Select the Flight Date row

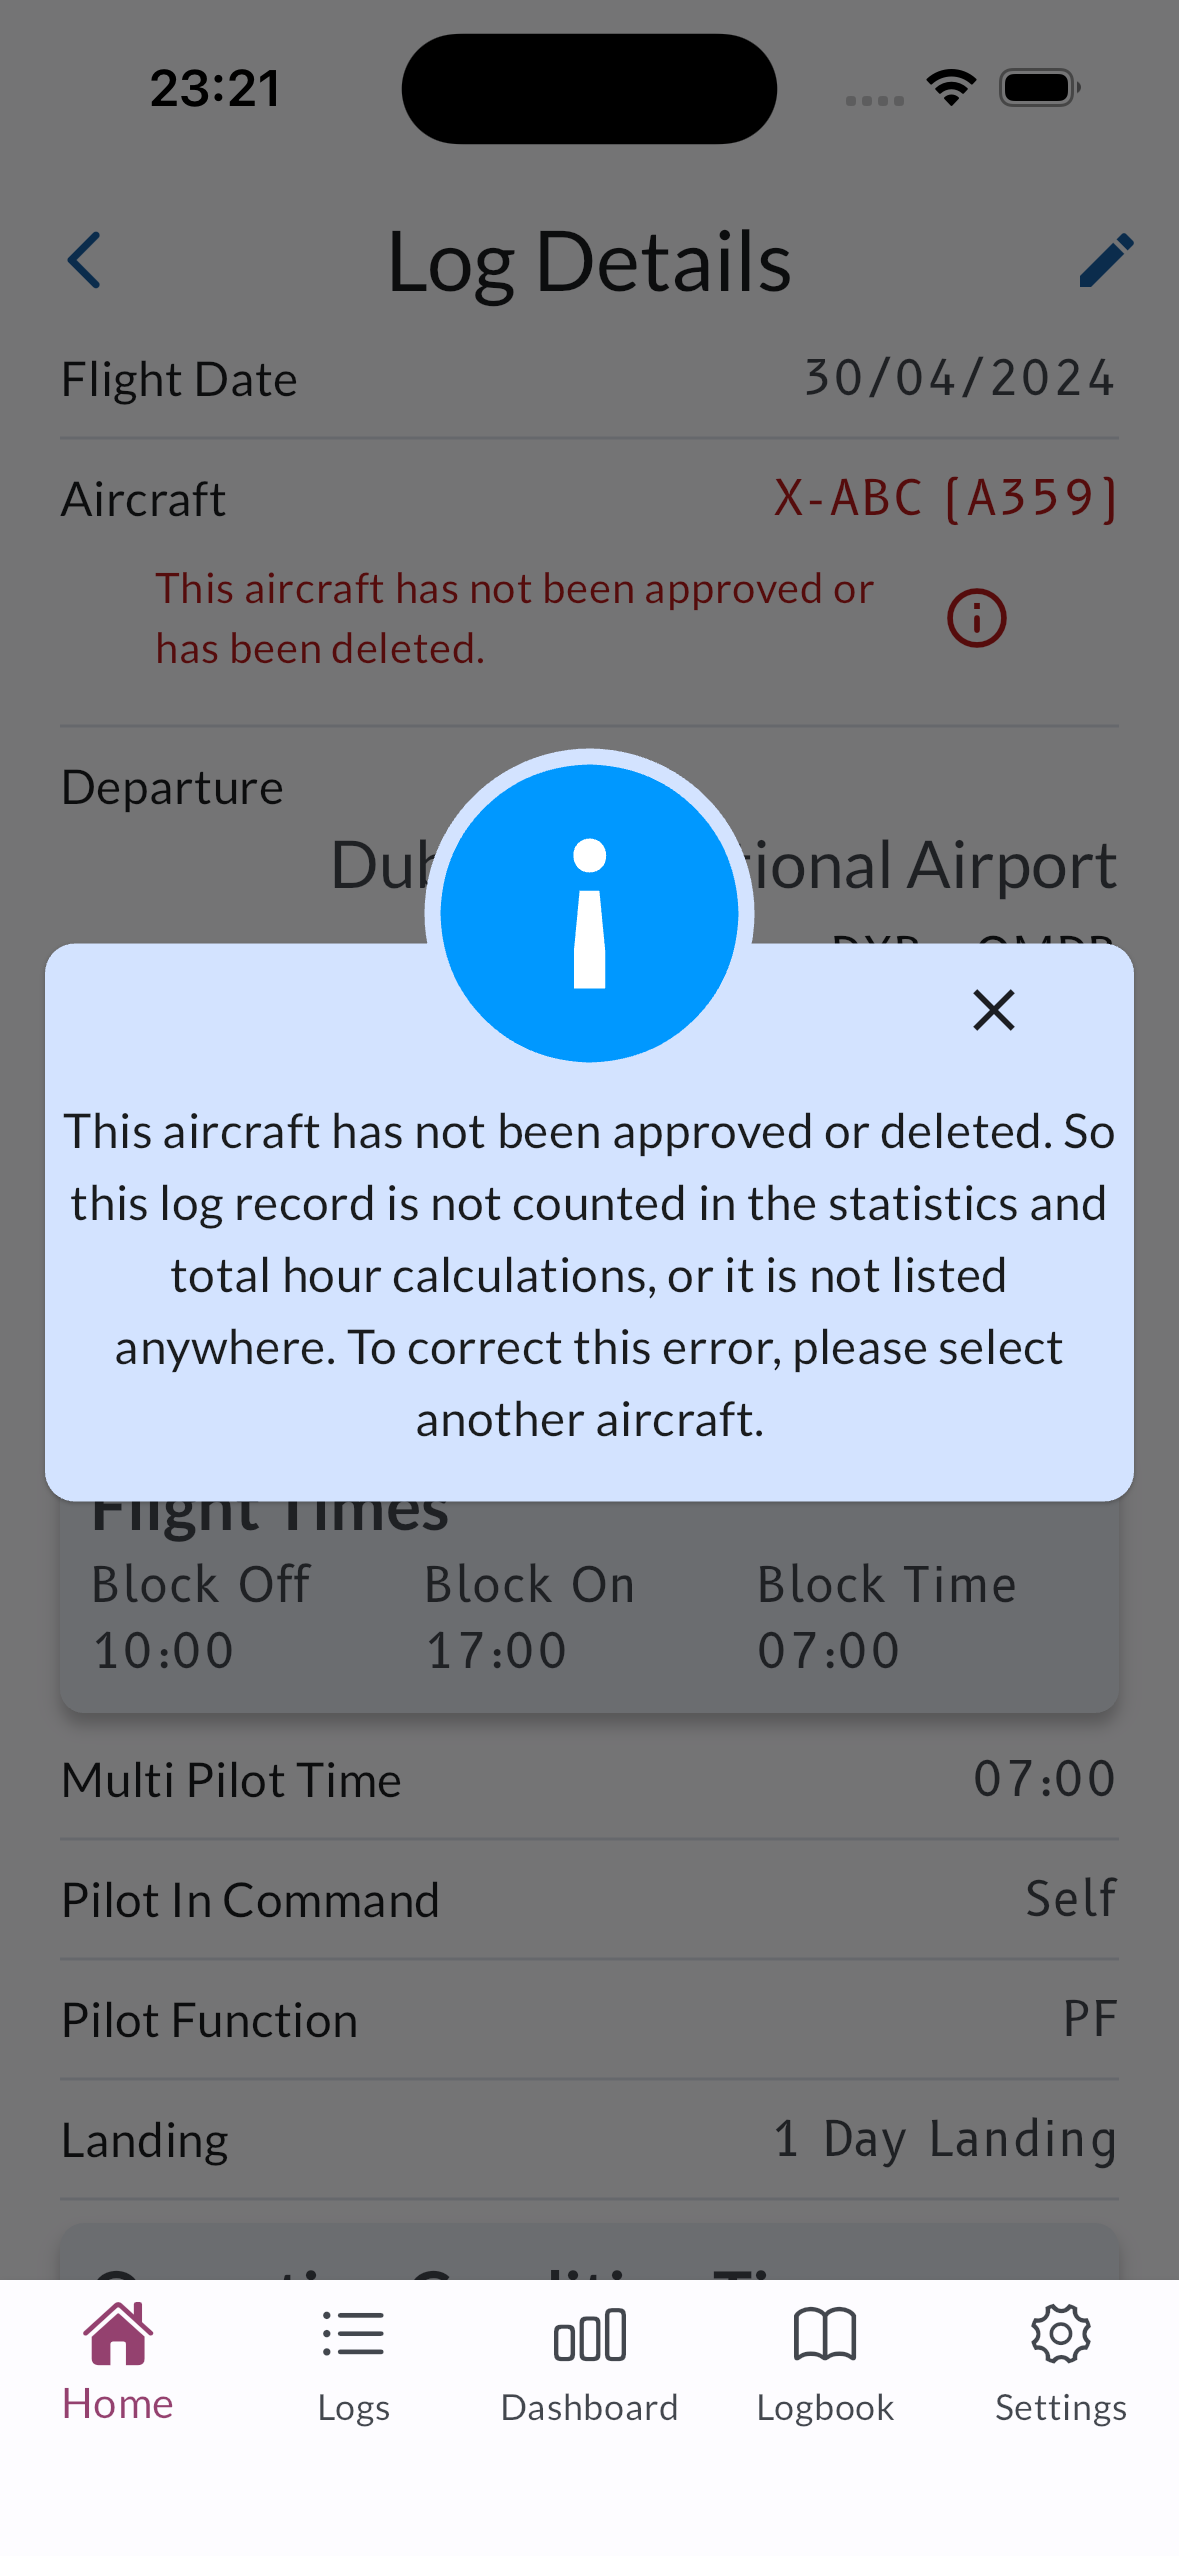pyautogui.click(x=589, y=379)
